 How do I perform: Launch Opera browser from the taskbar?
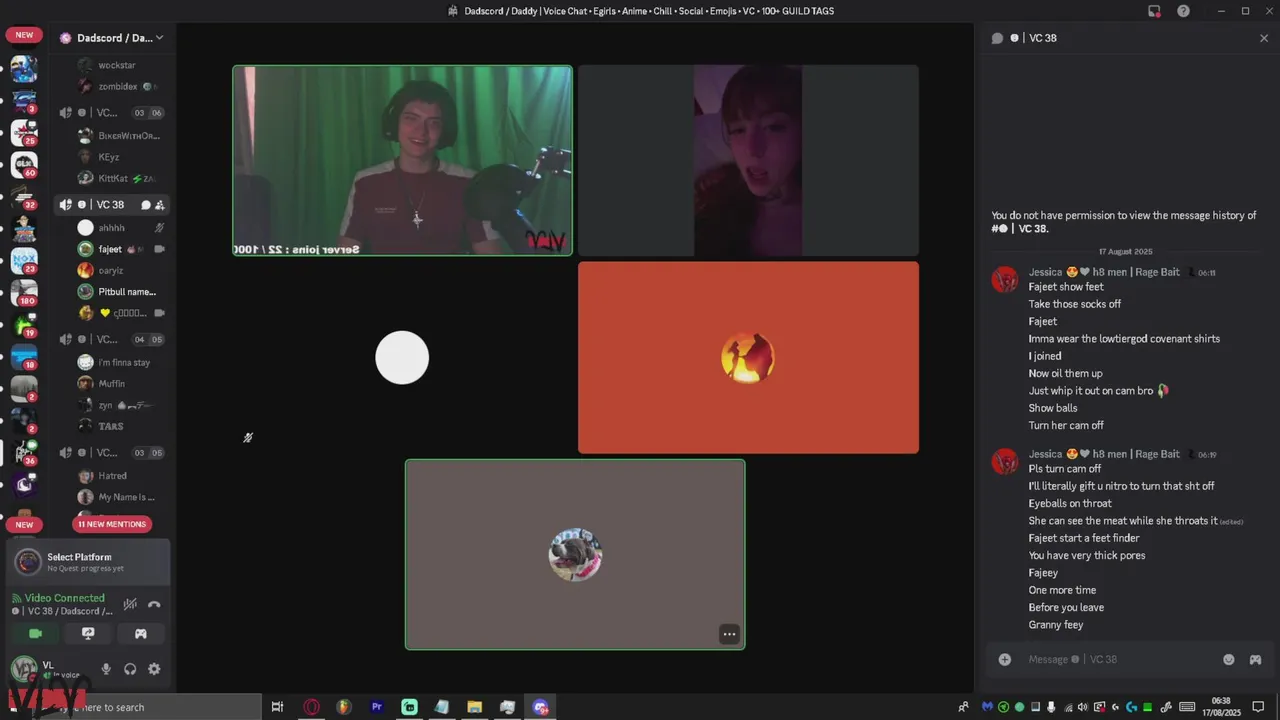pyautogui.click(x=312, y=707)
